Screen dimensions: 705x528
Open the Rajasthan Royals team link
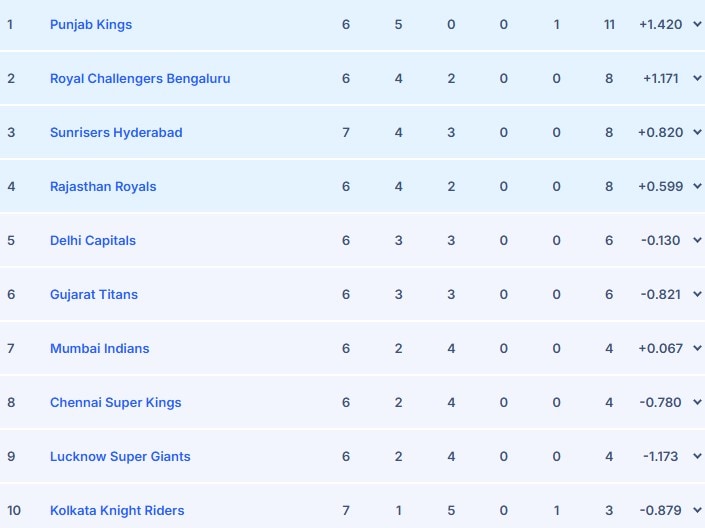(x=103, y=186)
